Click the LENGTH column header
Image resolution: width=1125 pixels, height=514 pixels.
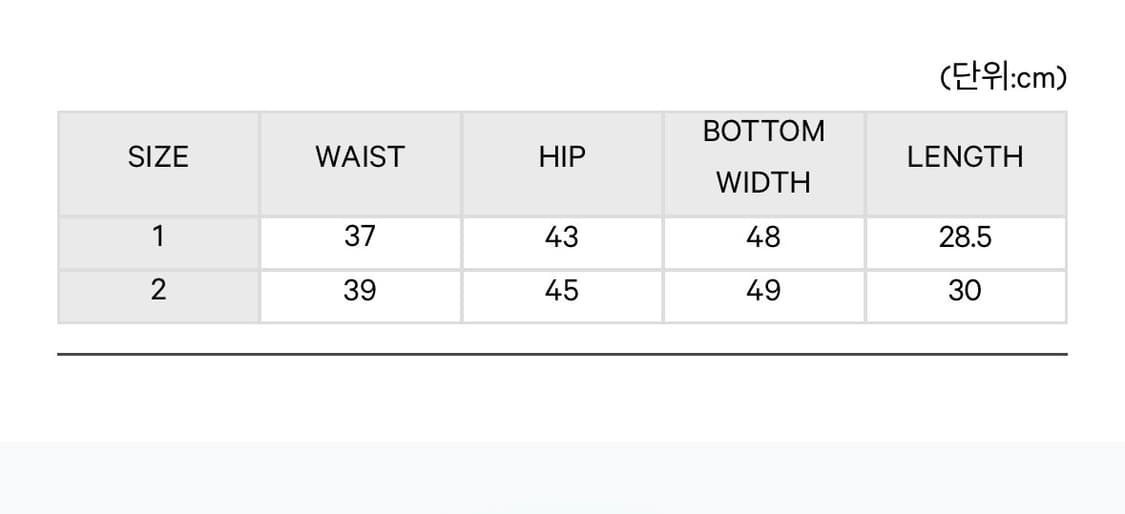[x=965, y=158]
